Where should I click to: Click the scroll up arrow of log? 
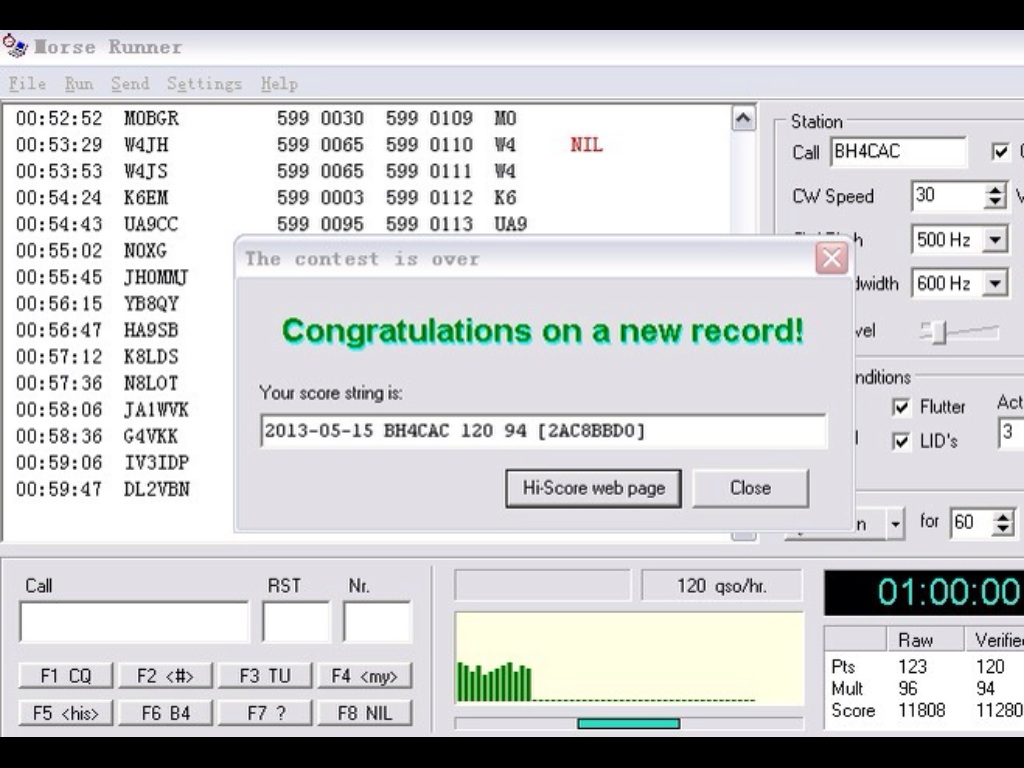click(x=743, y=118)
